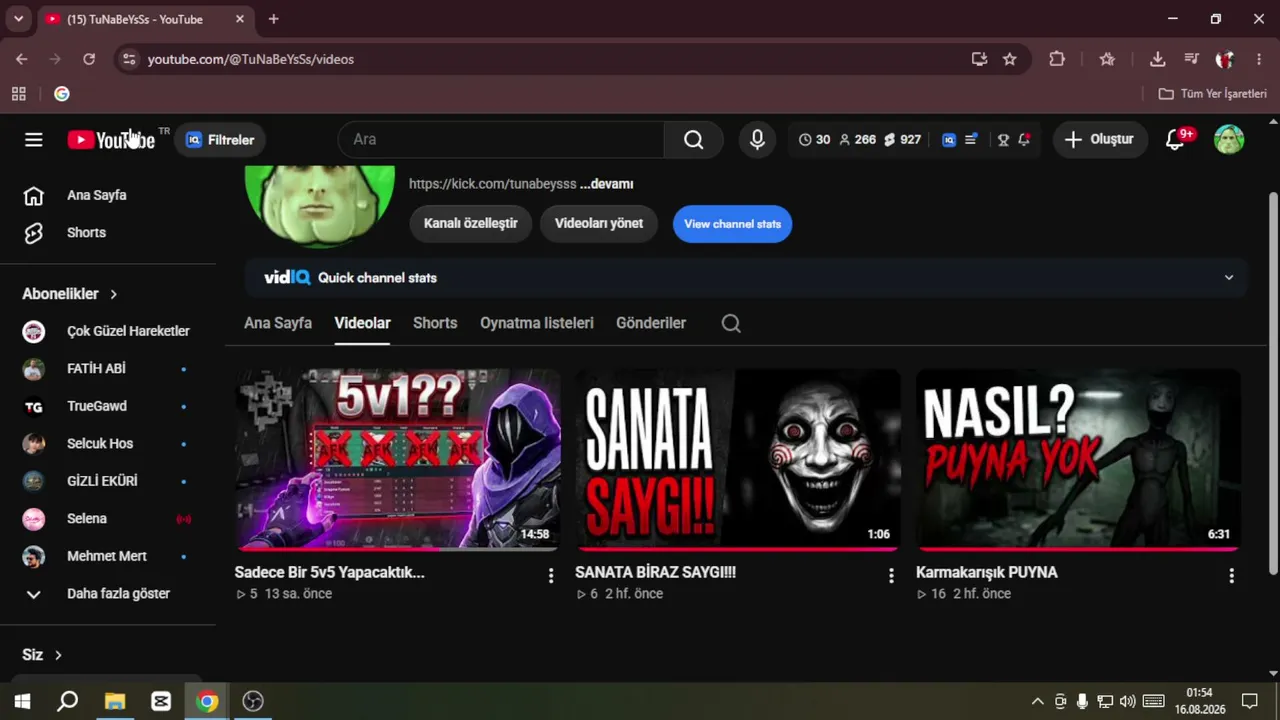Open the YouTube hamburger guide menu
The width and height of the screenshot is (1280, 720).
tap(34, 140)
